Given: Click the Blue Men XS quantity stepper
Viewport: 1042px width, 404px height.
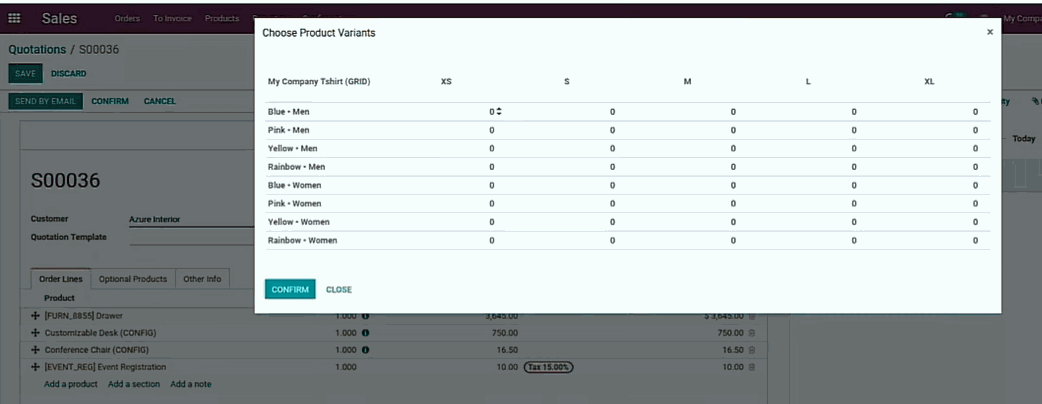Looking at the screenshot, I should 498,112.
